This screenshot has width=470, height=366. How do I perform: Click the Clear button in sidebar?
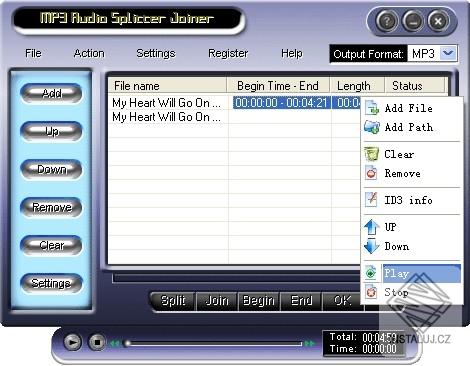[51, 245]
